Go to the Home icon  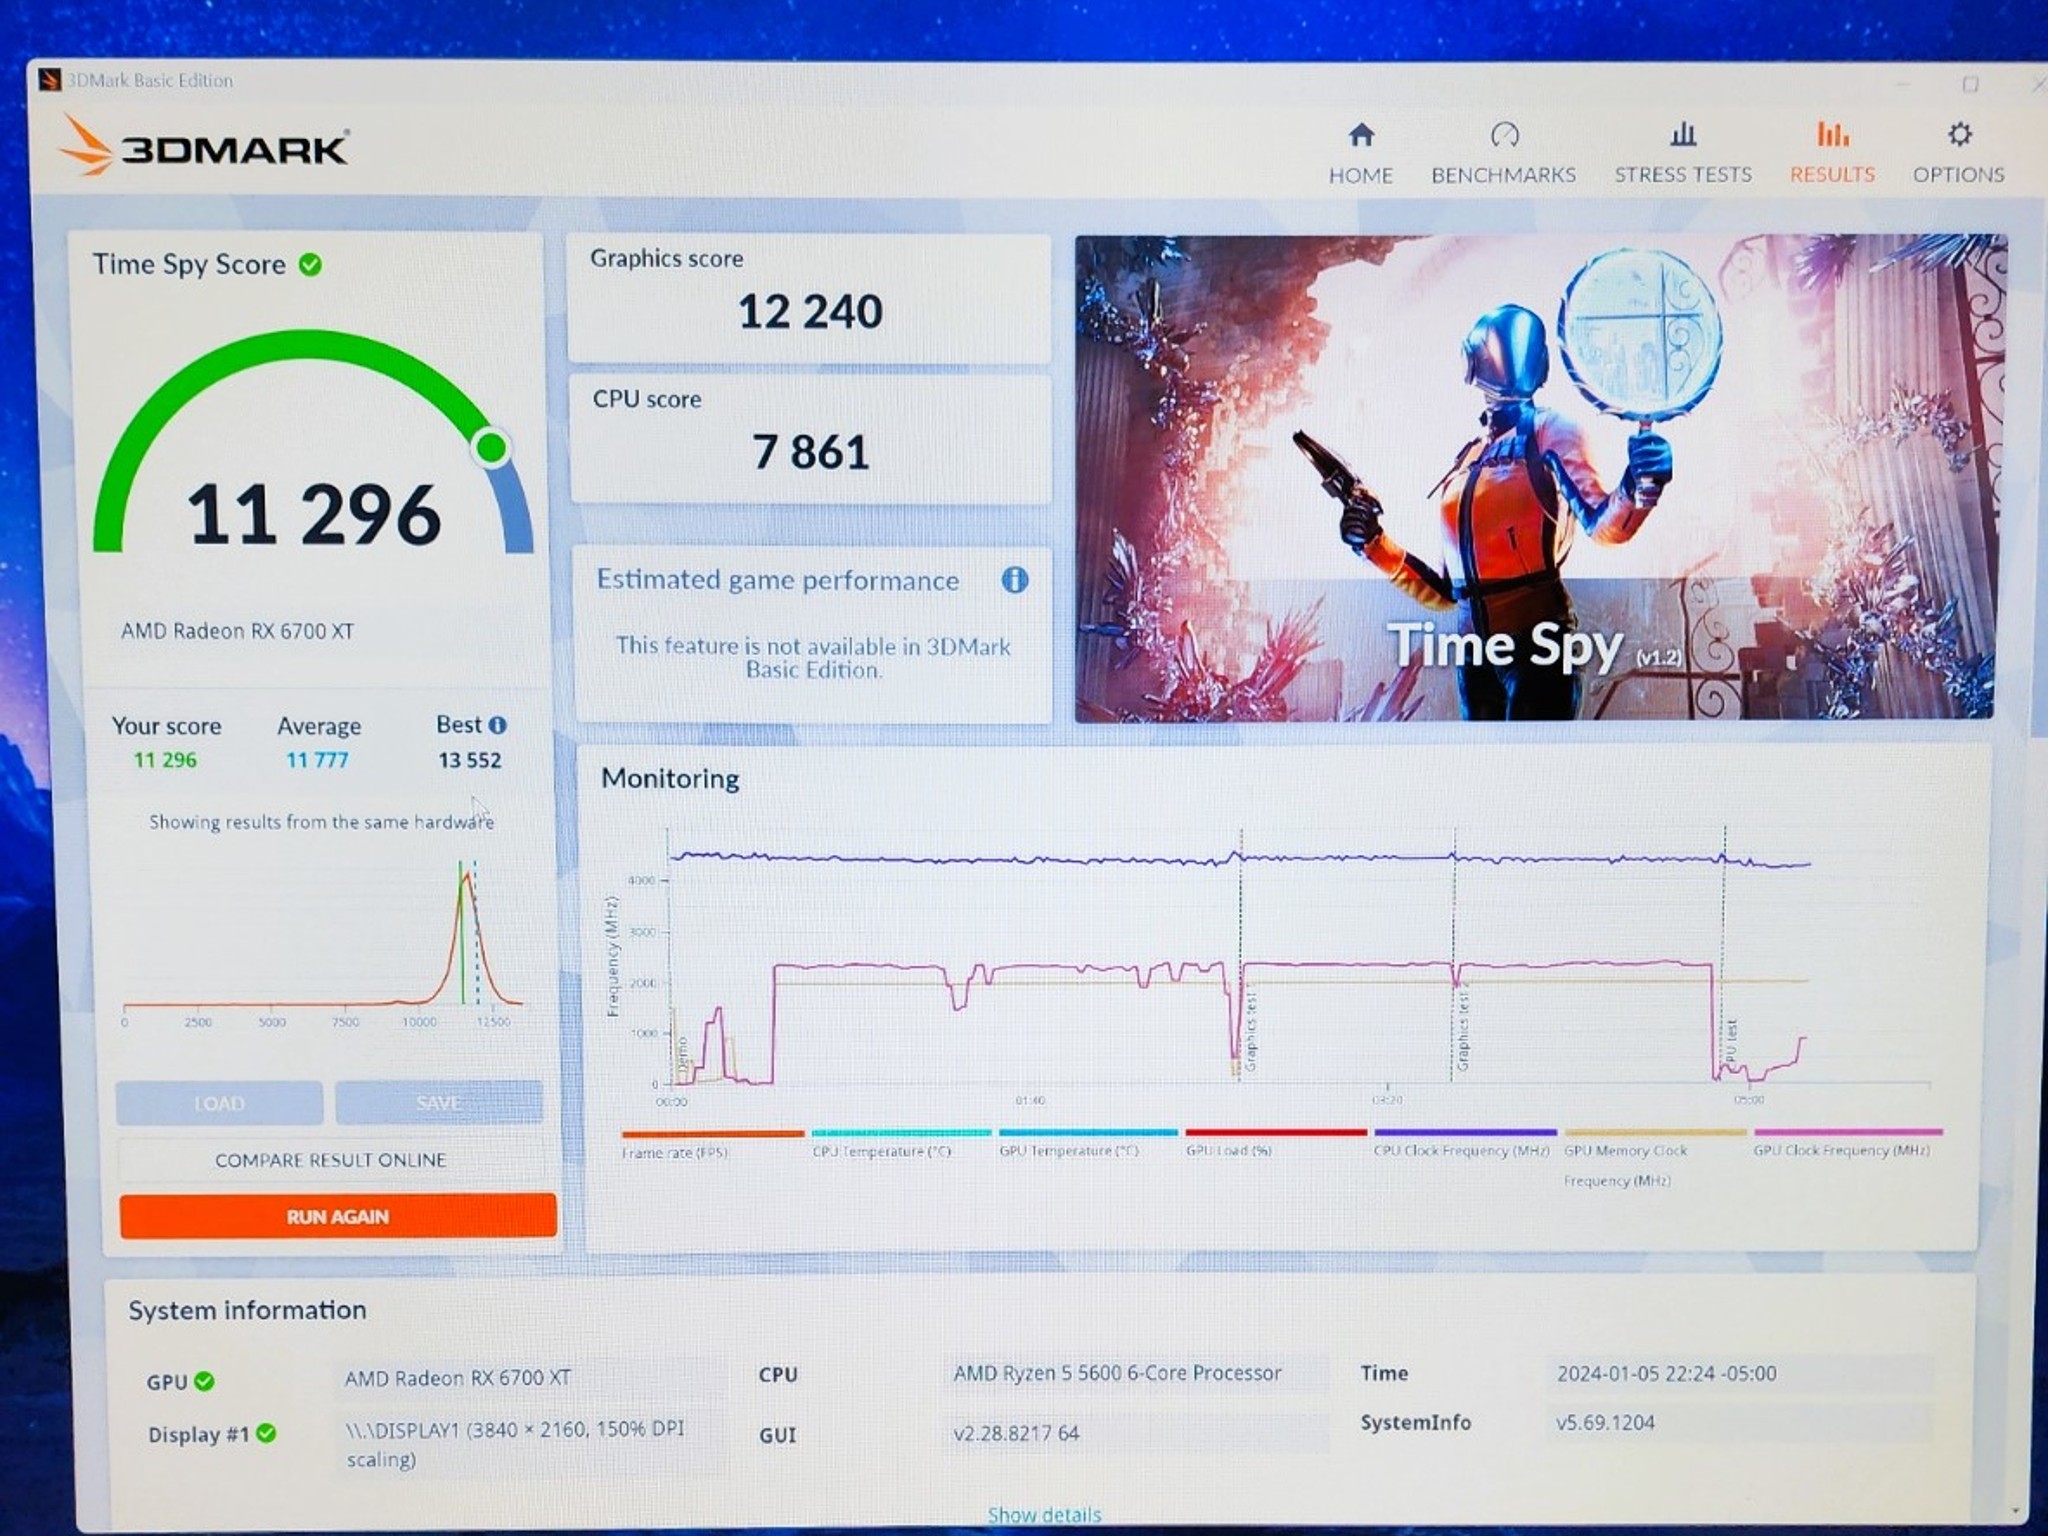(x=1361, y=134)
